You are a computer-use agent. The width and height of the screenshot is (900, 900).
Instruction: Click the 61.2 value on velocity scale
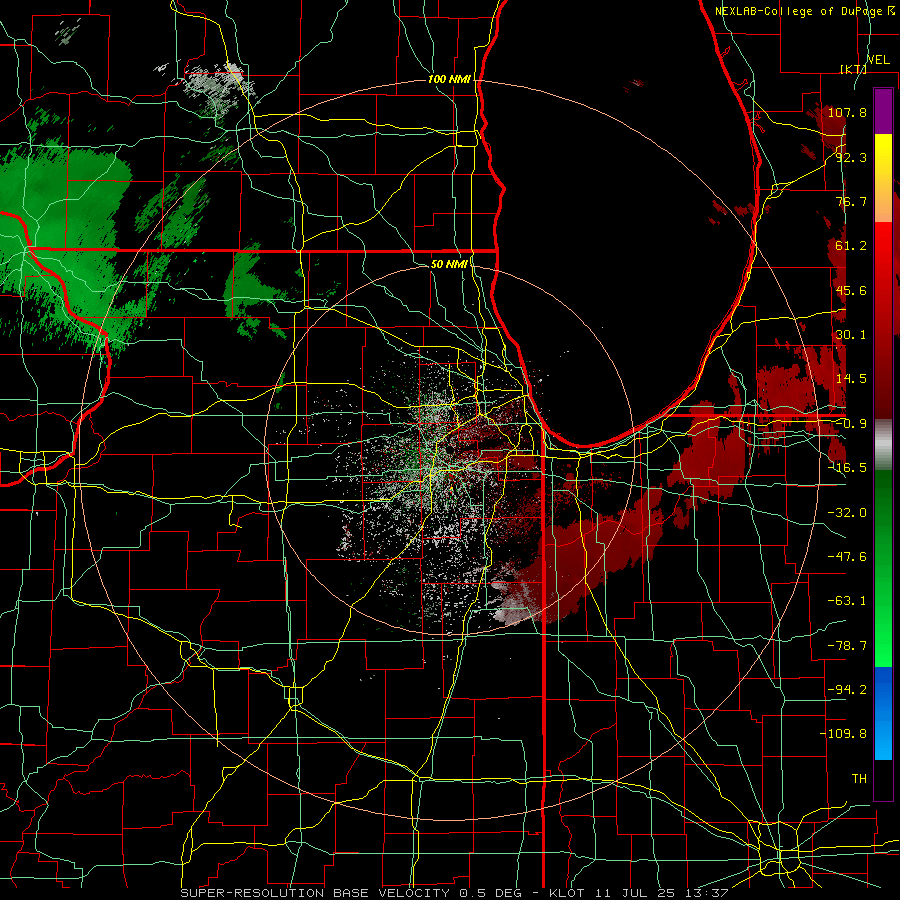851,246
